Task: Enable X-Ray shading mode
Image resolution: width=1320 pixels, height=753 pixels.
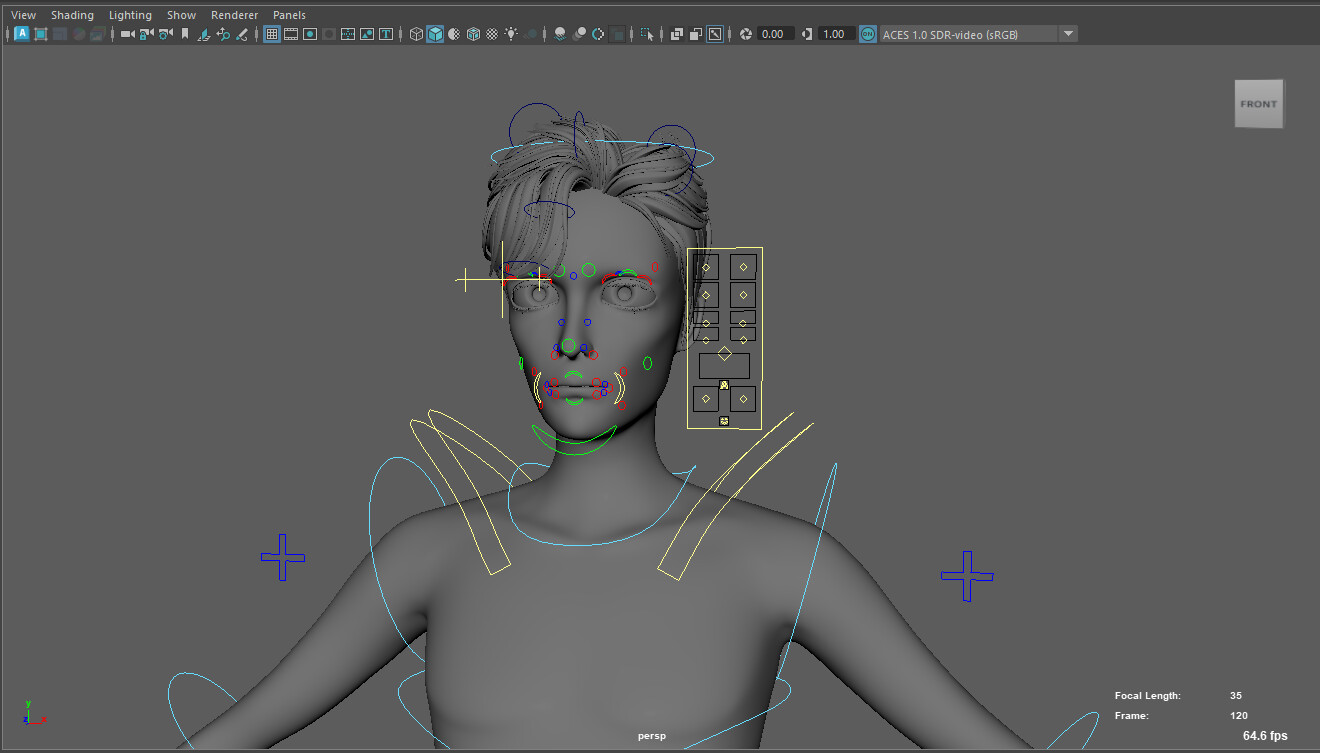Action: [x=473, y=34]
